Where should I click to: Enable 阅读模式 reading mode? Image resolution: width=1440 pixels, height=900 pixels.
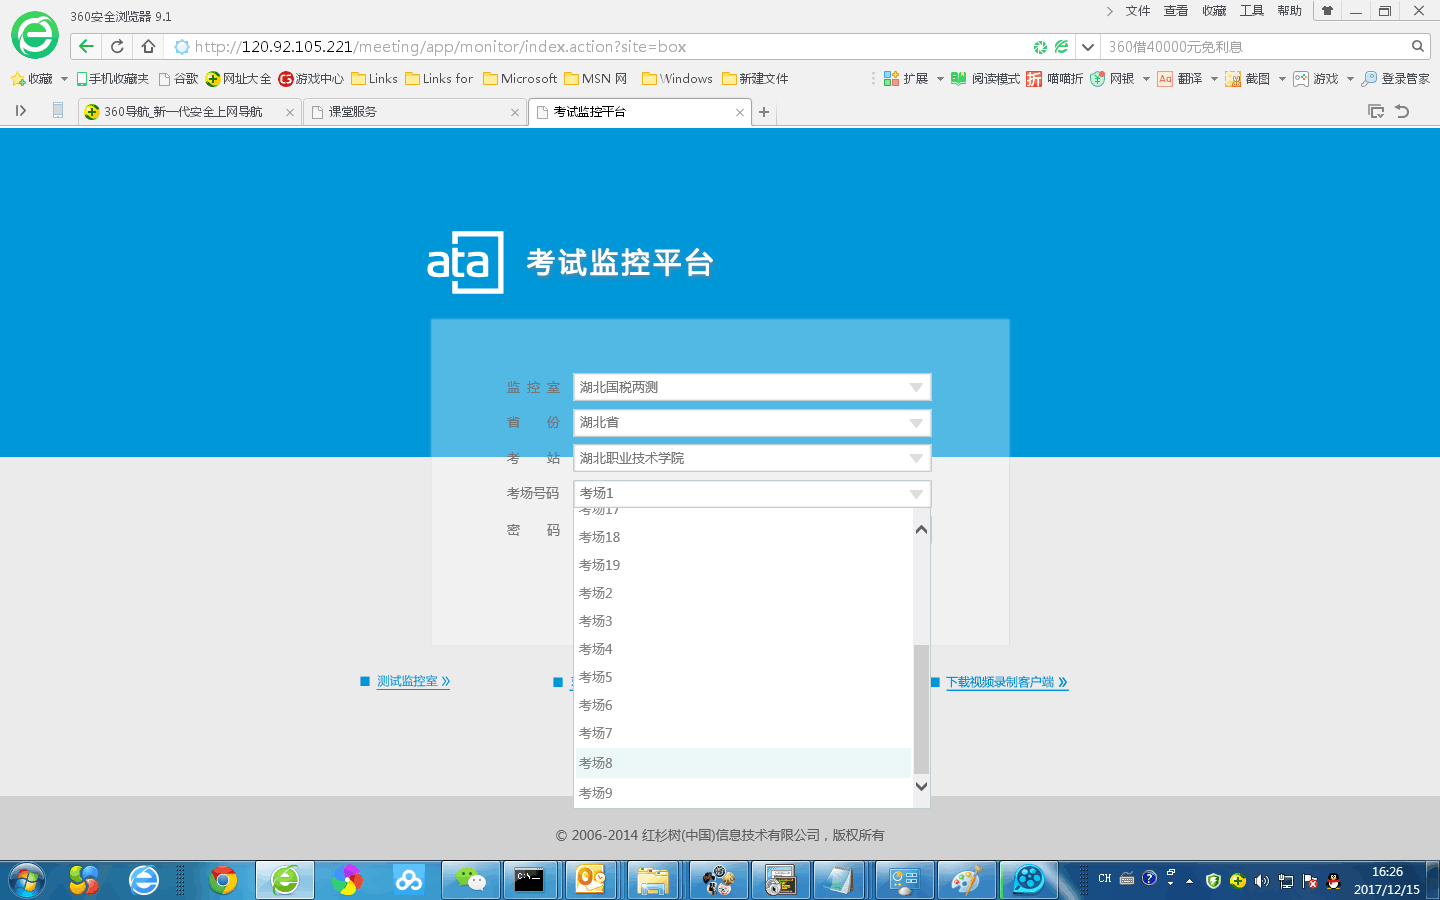(x=985, y=78)
